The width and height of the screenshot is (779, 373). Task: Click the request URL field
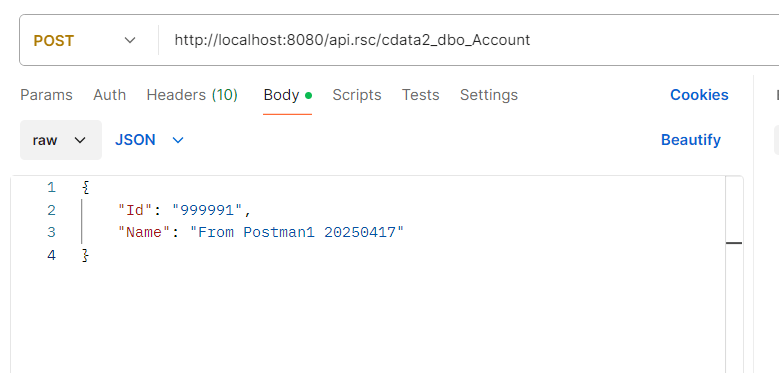click(x=467, y=40)
